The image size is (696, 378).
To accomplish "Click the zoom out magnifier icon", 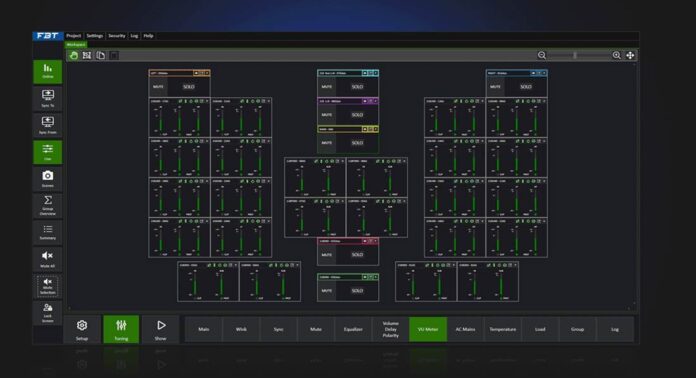I will (542, 55).
